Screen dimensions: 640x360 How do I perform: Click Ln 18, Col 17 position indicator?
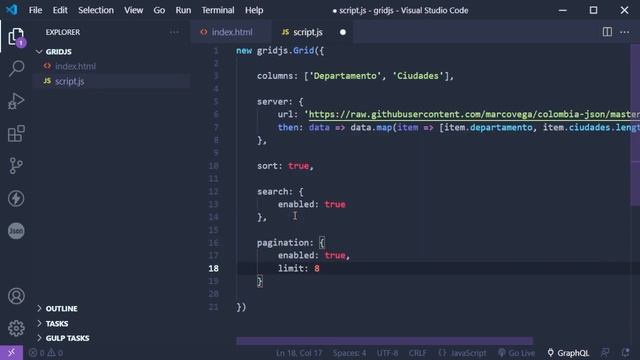299,353
